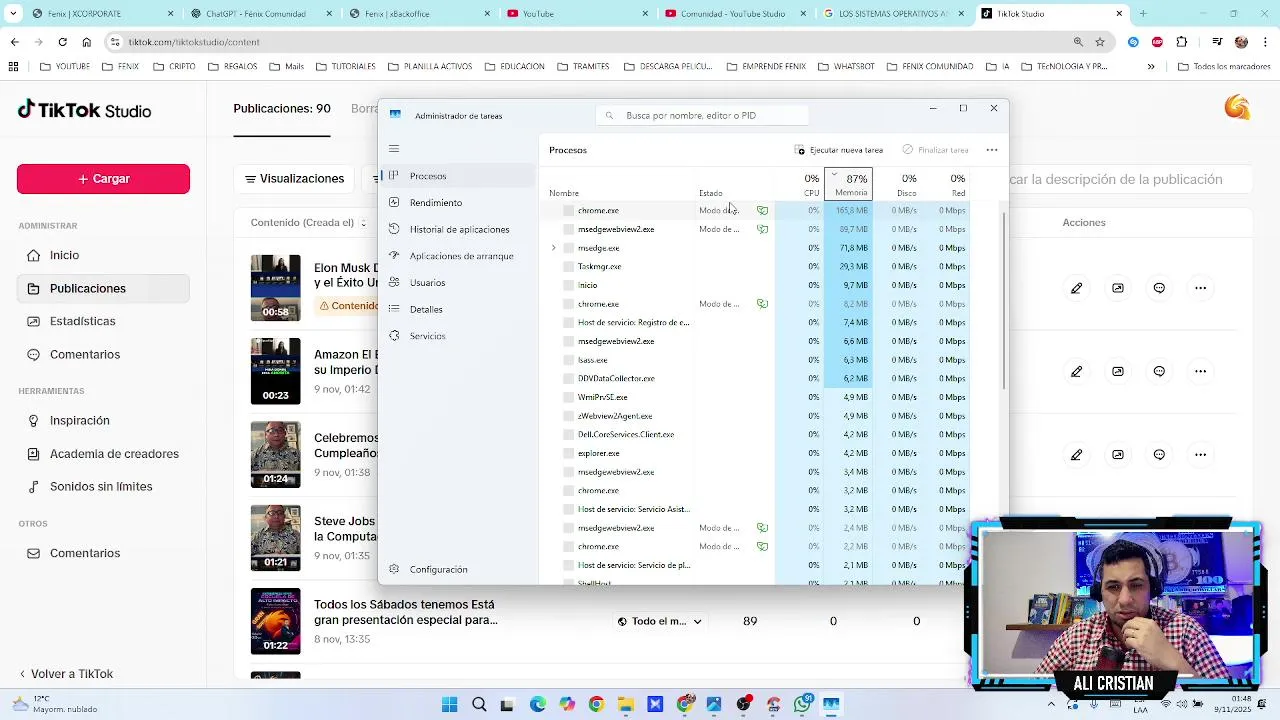The width and height of the screenshot is (1280, 720).
Task: Edit the first post with pencil icon
Action: coord(1076,288)
